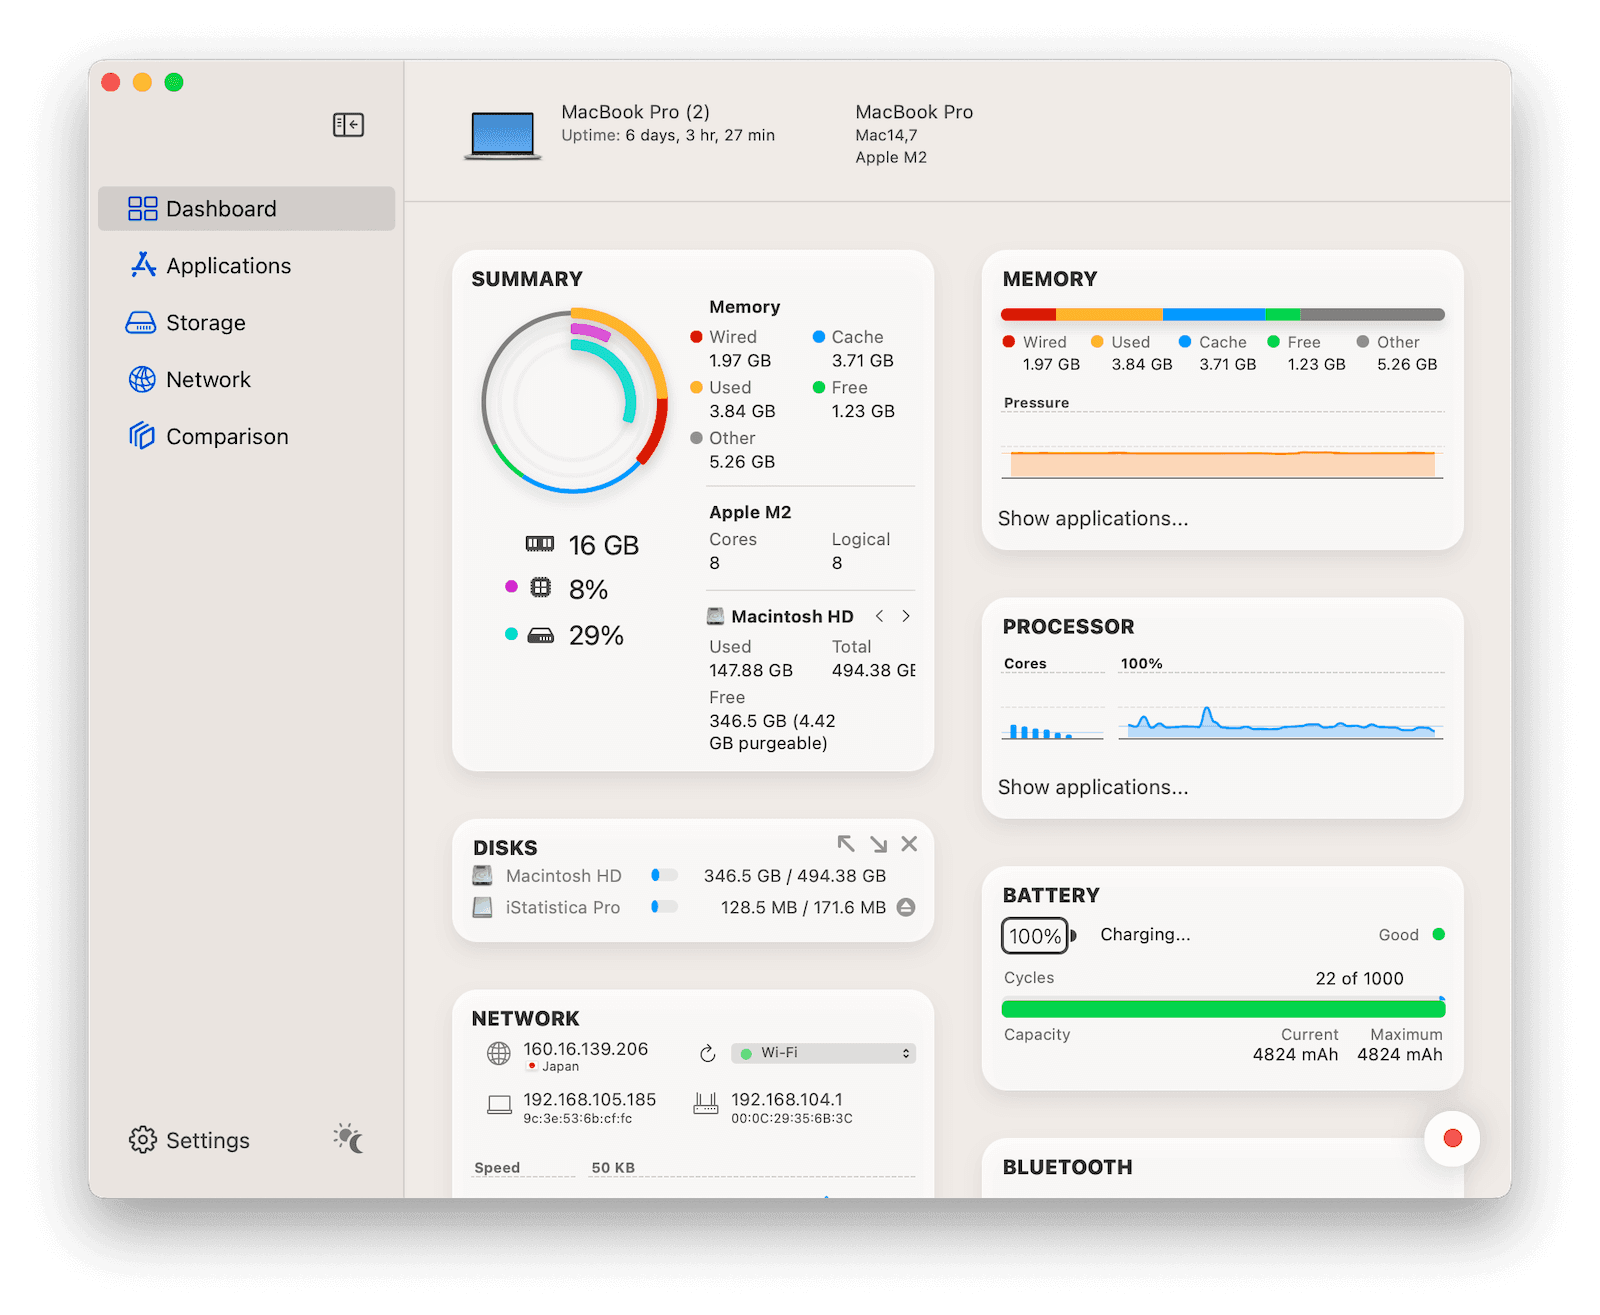Open the Wi-Fi interface dropdown
Screen dimensions: 1600x1315
pos(822,1053)
